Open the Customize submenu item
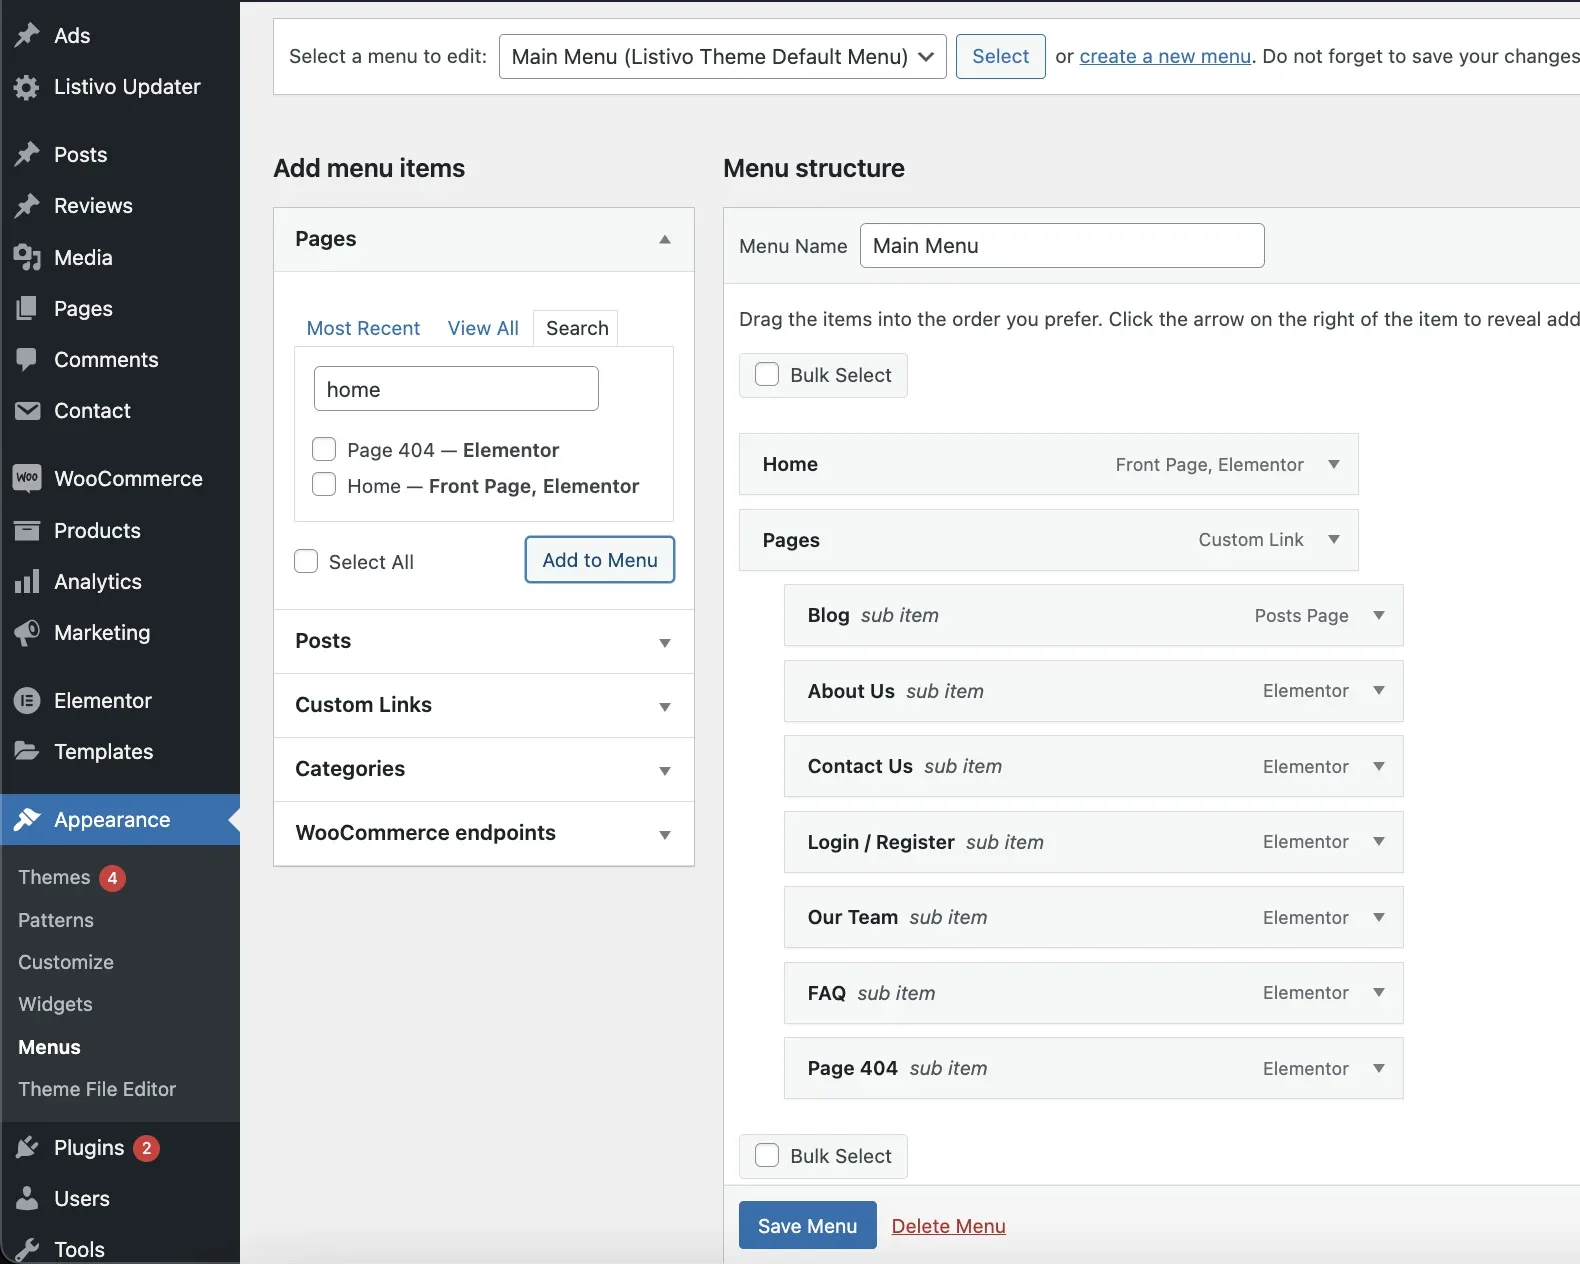This screenshot has height=1264, width=1580. coord(66,962)
